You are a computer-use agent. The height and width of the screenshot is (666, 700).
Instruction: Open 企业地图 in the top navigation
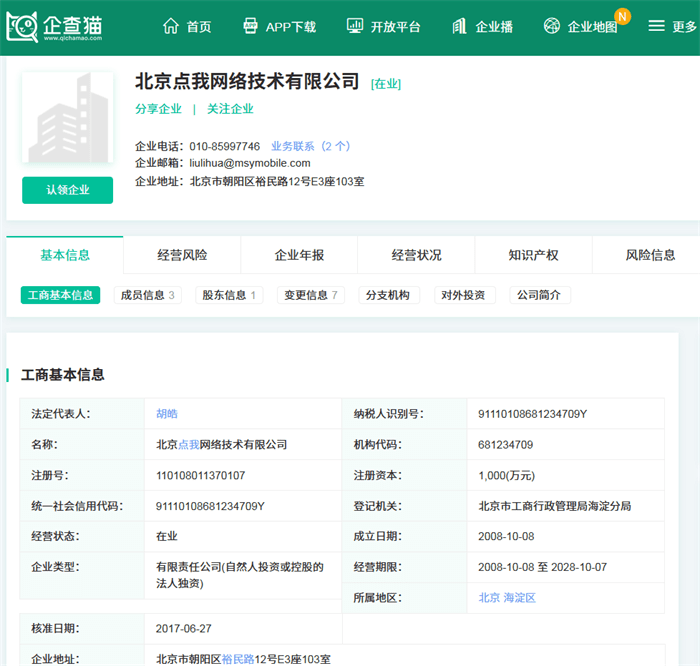tap(592, 27)
